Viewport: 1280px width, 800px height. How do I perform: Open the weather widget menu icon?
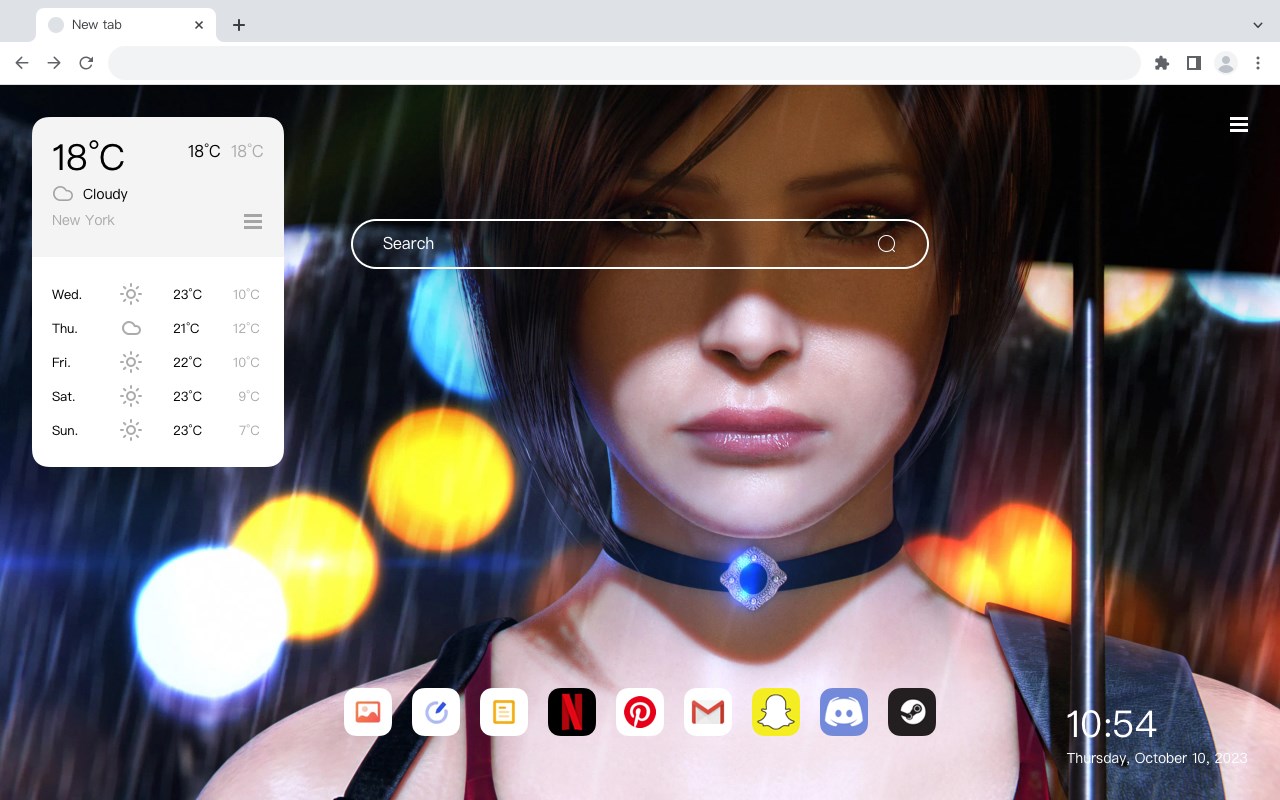(253, 221)
